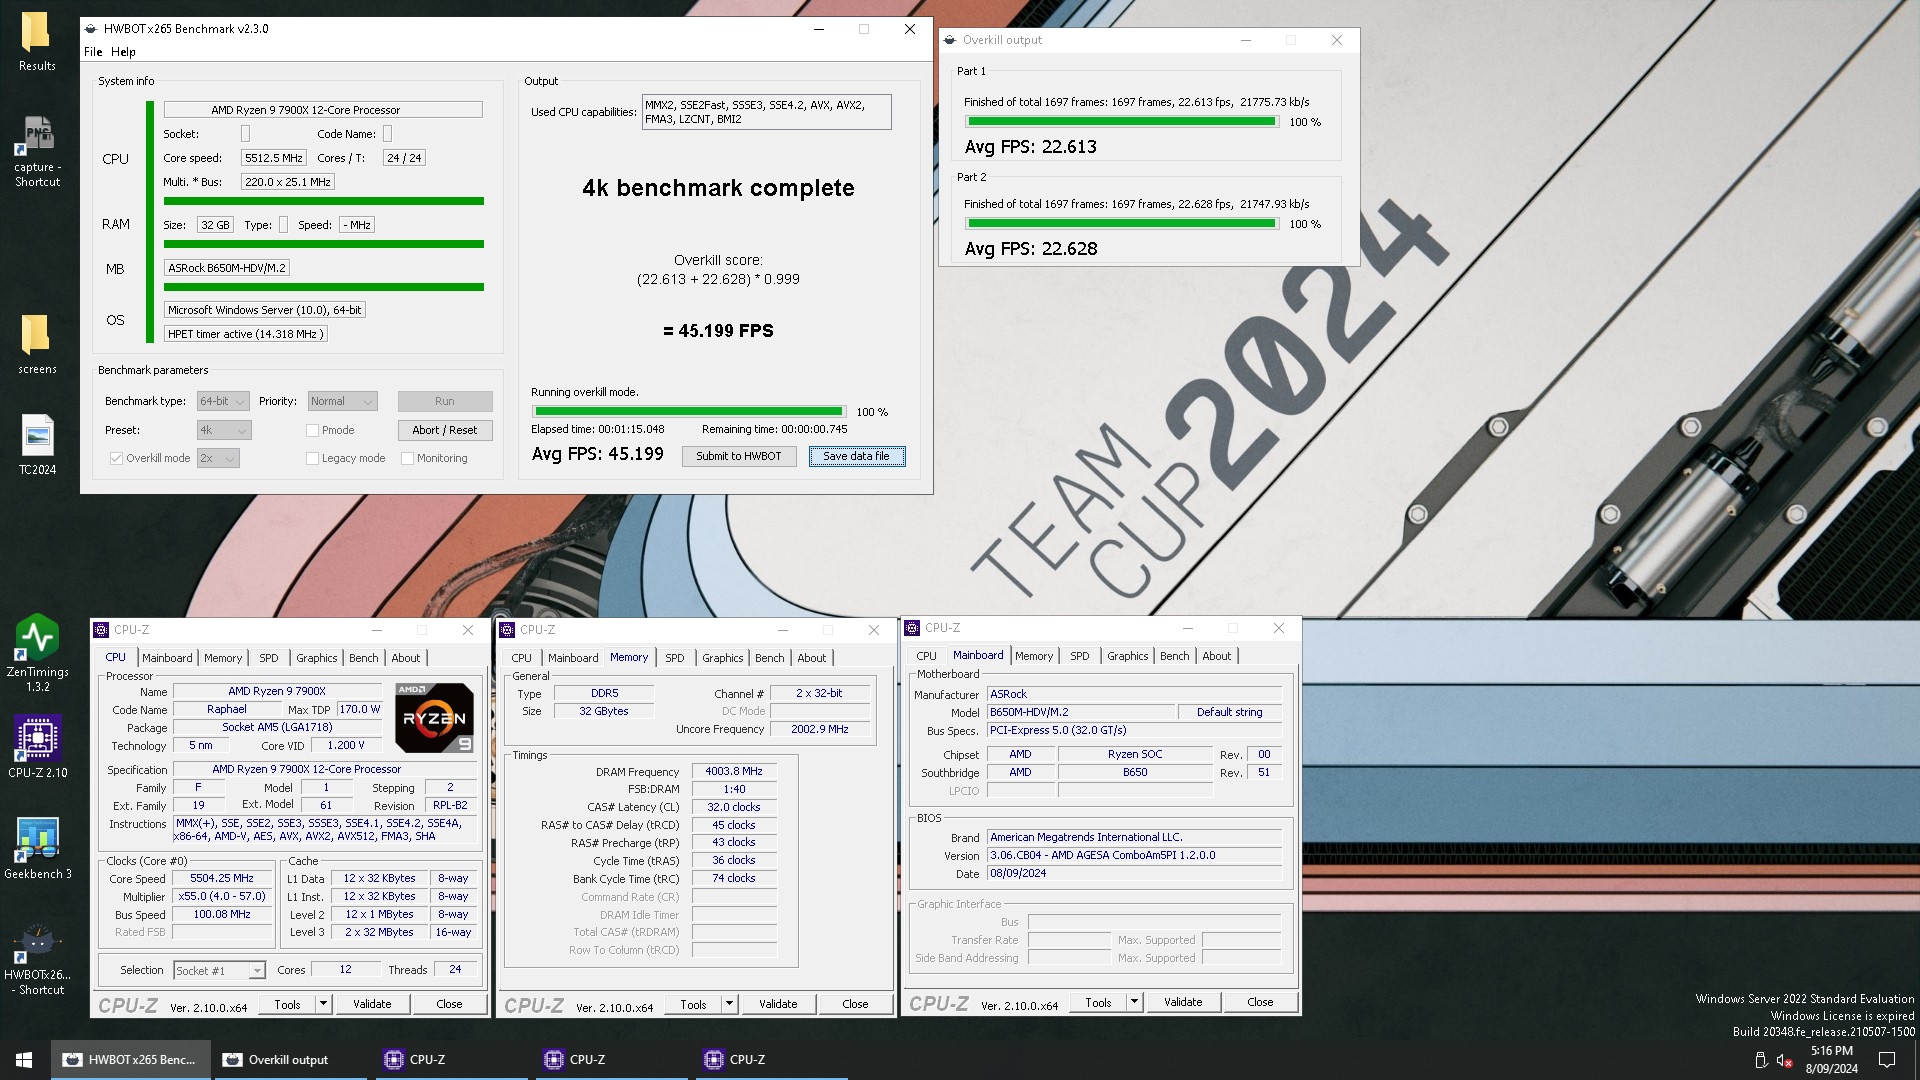Viewport: 1920px width, 1080px height.
Task: Switch to Graphics tab in CPU-Z Mainboard window
Action: coord(1128,656)
